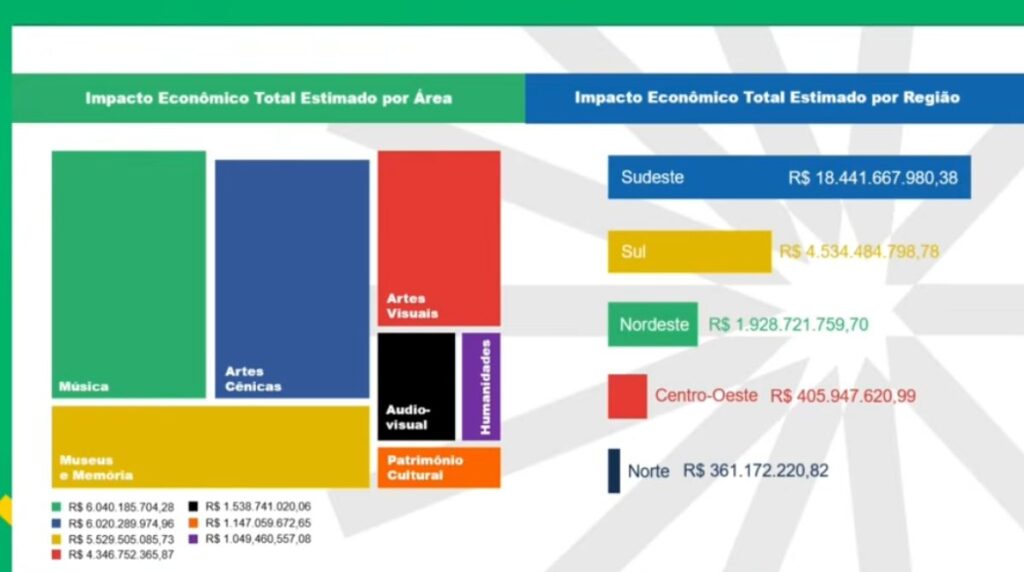
Task: Select the yellow Sul region bar
Action: [689, 251]
